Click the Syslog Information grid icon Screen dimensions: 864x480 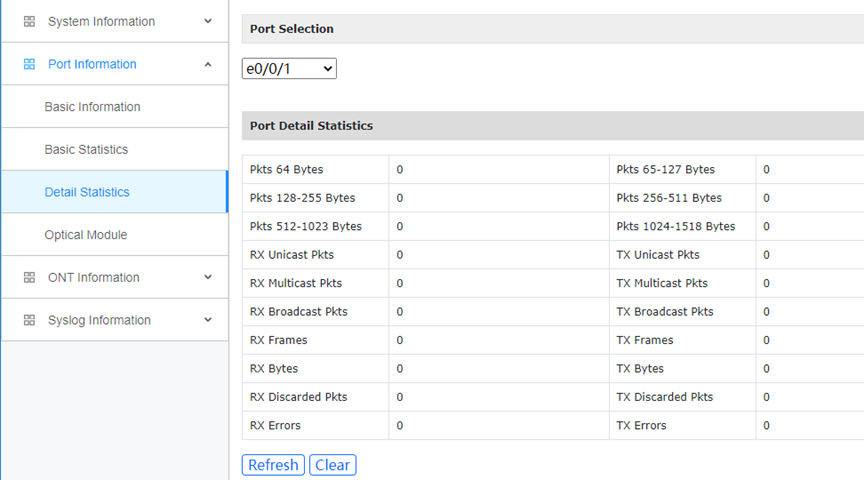tap(29, 320)
